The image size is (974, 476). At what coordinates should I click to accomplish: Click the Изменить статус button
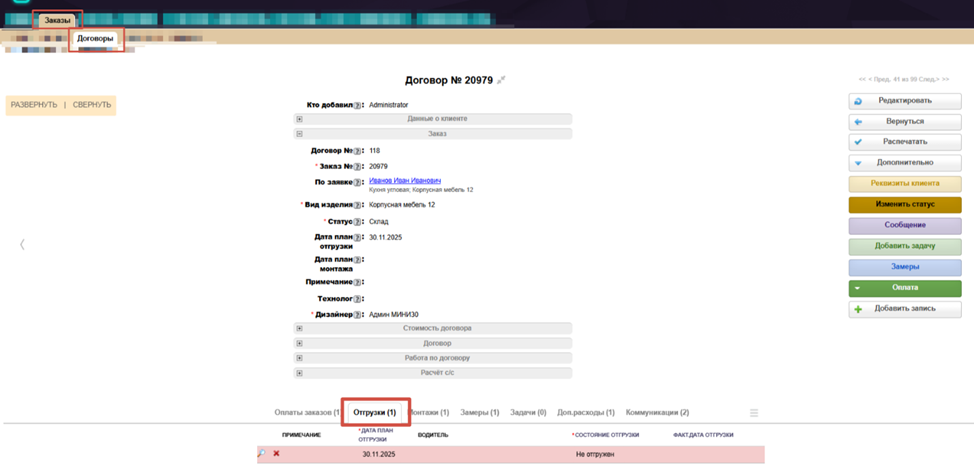pyautogui.click(x=904, y=204)
